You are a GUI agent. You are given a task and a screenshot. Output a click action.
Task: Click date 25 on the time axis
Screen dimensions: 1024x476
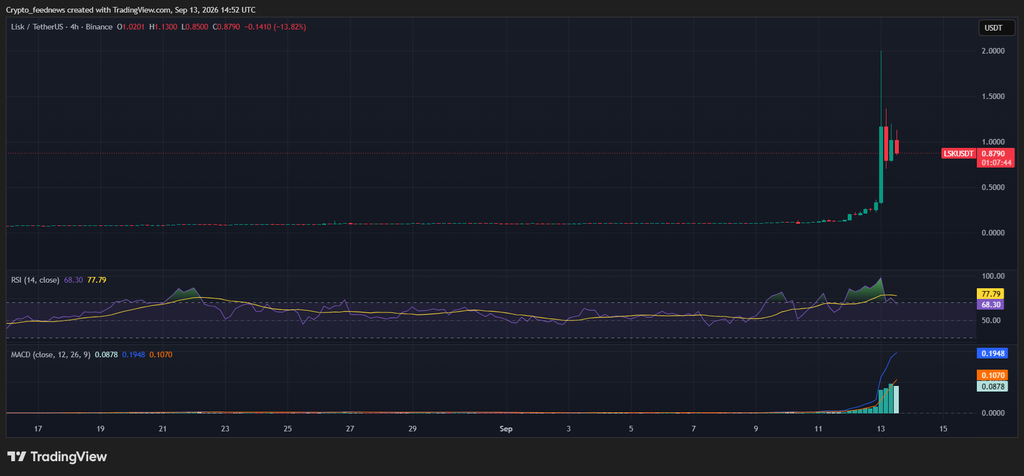pos(288,429)
